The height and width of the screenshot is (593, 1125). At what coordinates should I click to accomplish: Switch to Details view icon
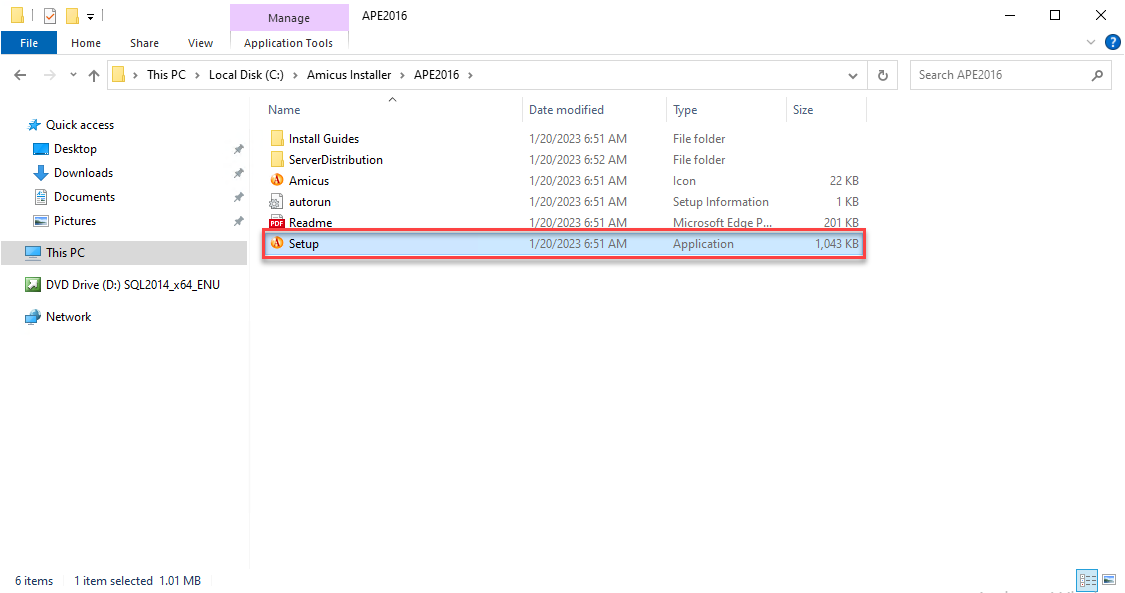click(1087, 580)
